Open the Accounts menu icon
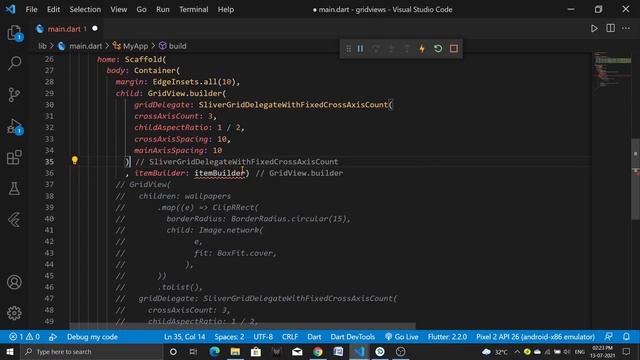 (x=14, y=282)
